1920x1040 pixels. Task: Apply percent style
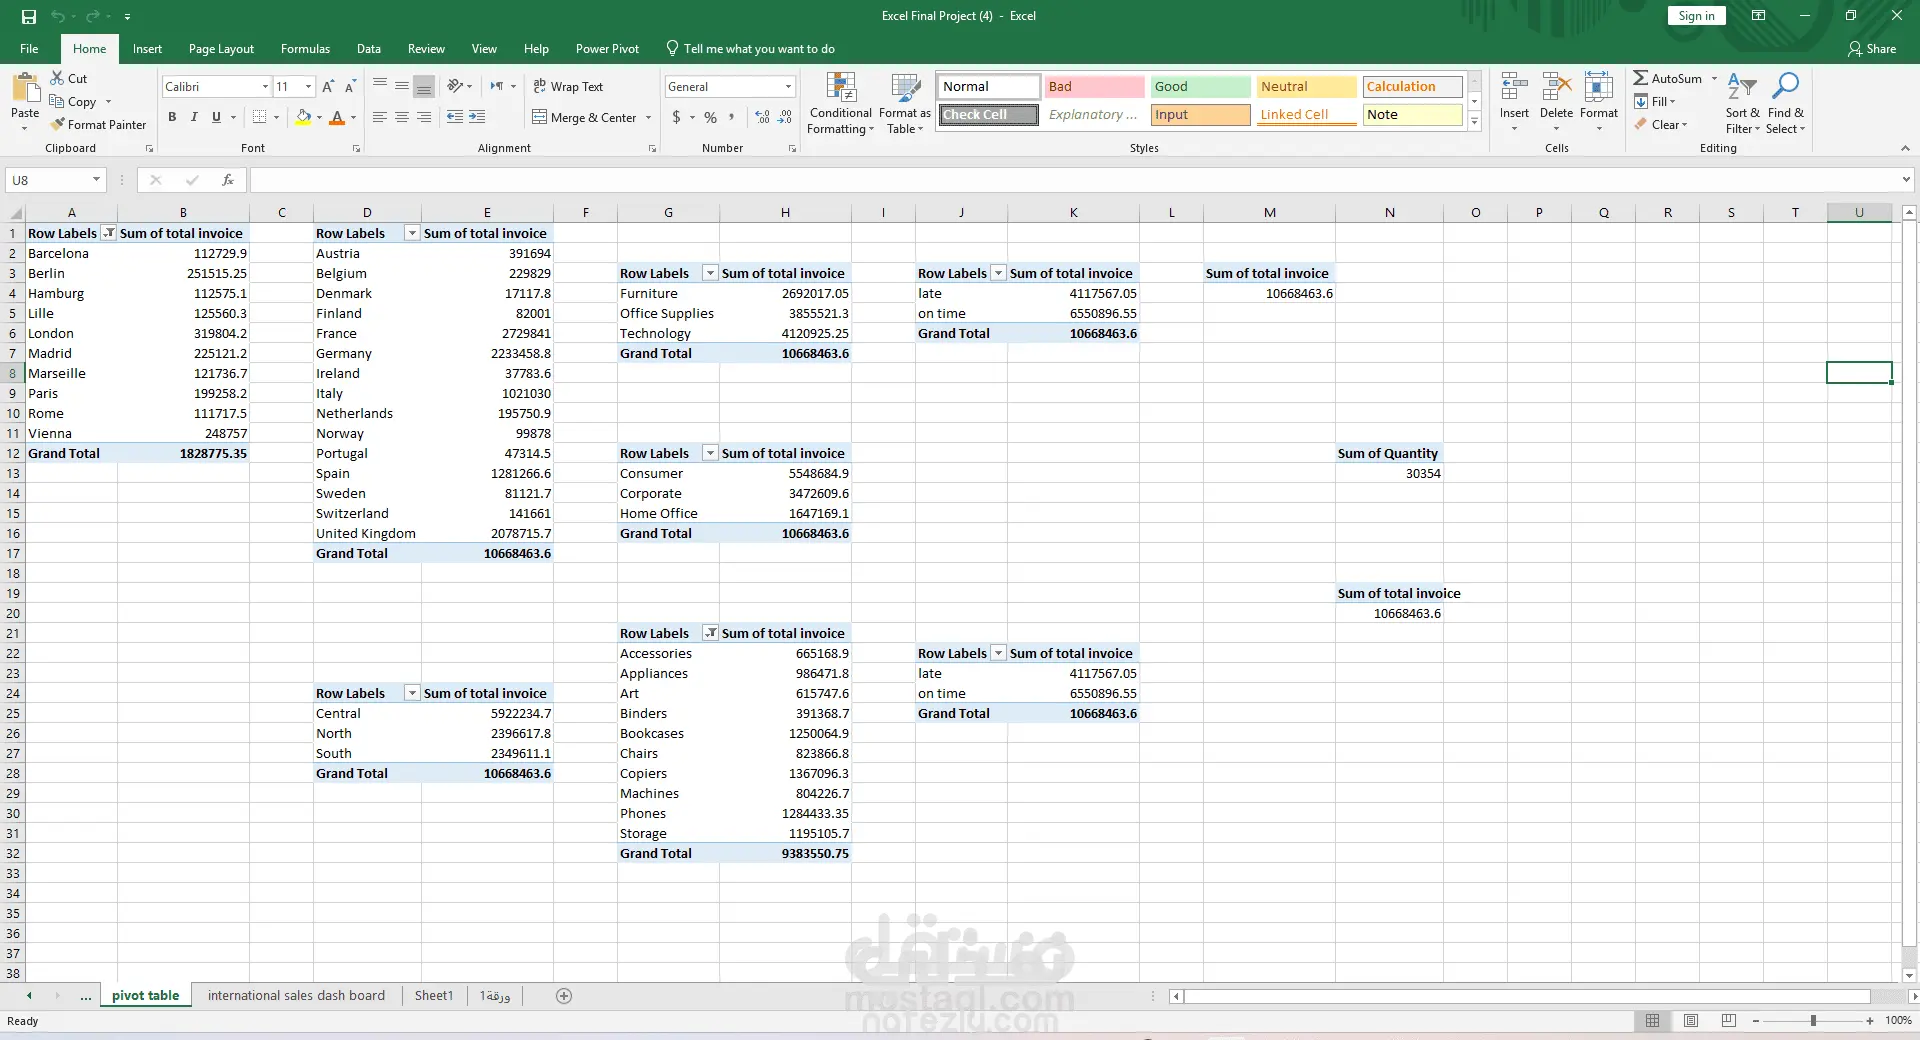coord(710,117)
